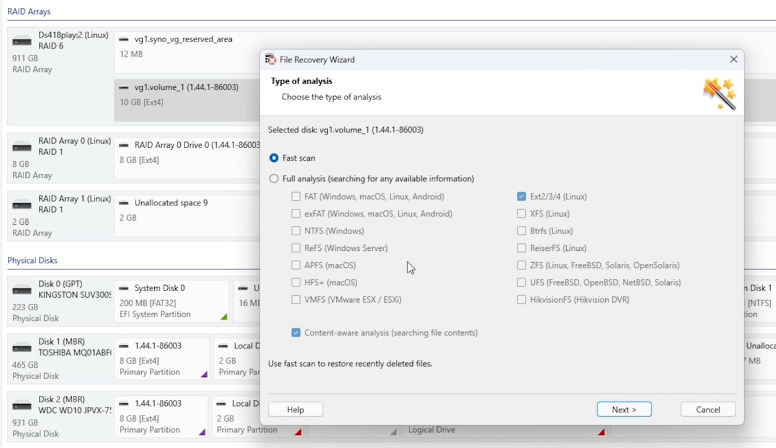The image size is (776, 448).
Task: Check the ZFS filesystem option
Action: (x=522, y=265)
